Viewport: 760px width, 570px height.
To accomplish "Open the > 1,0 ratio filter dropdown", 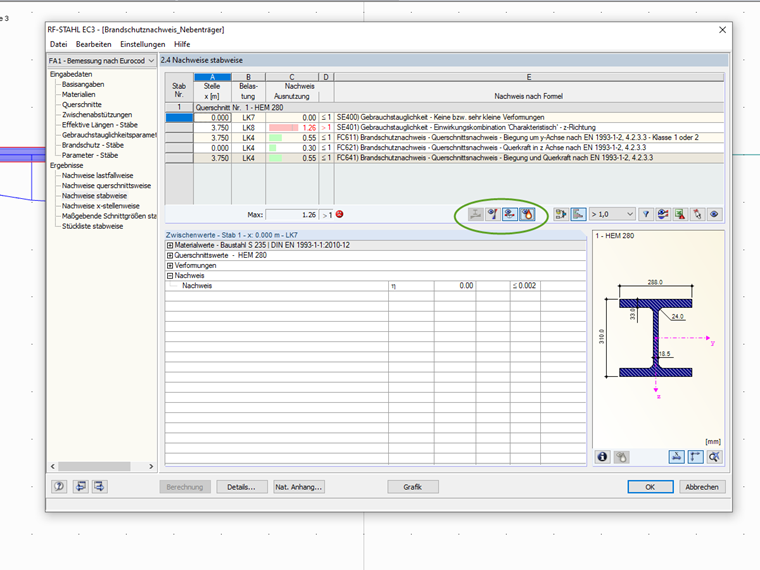I will click(x=612, y=214).
